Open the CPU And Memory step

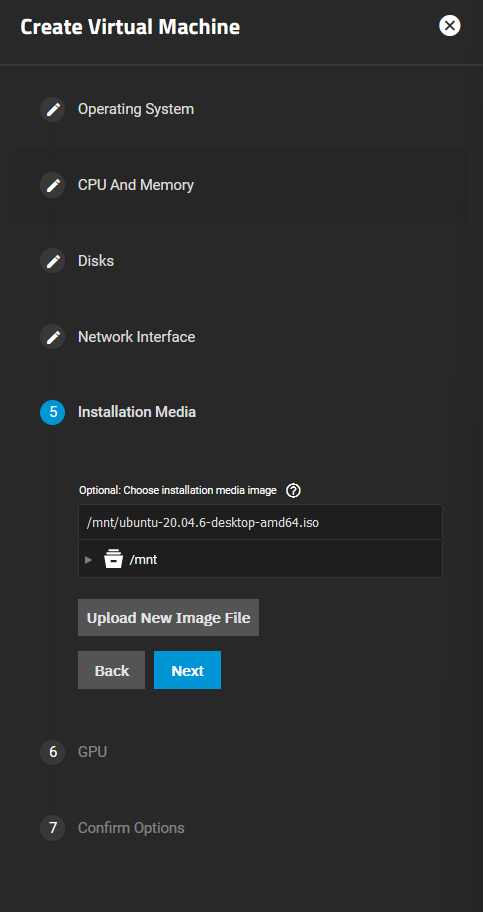tap(136, 186)
